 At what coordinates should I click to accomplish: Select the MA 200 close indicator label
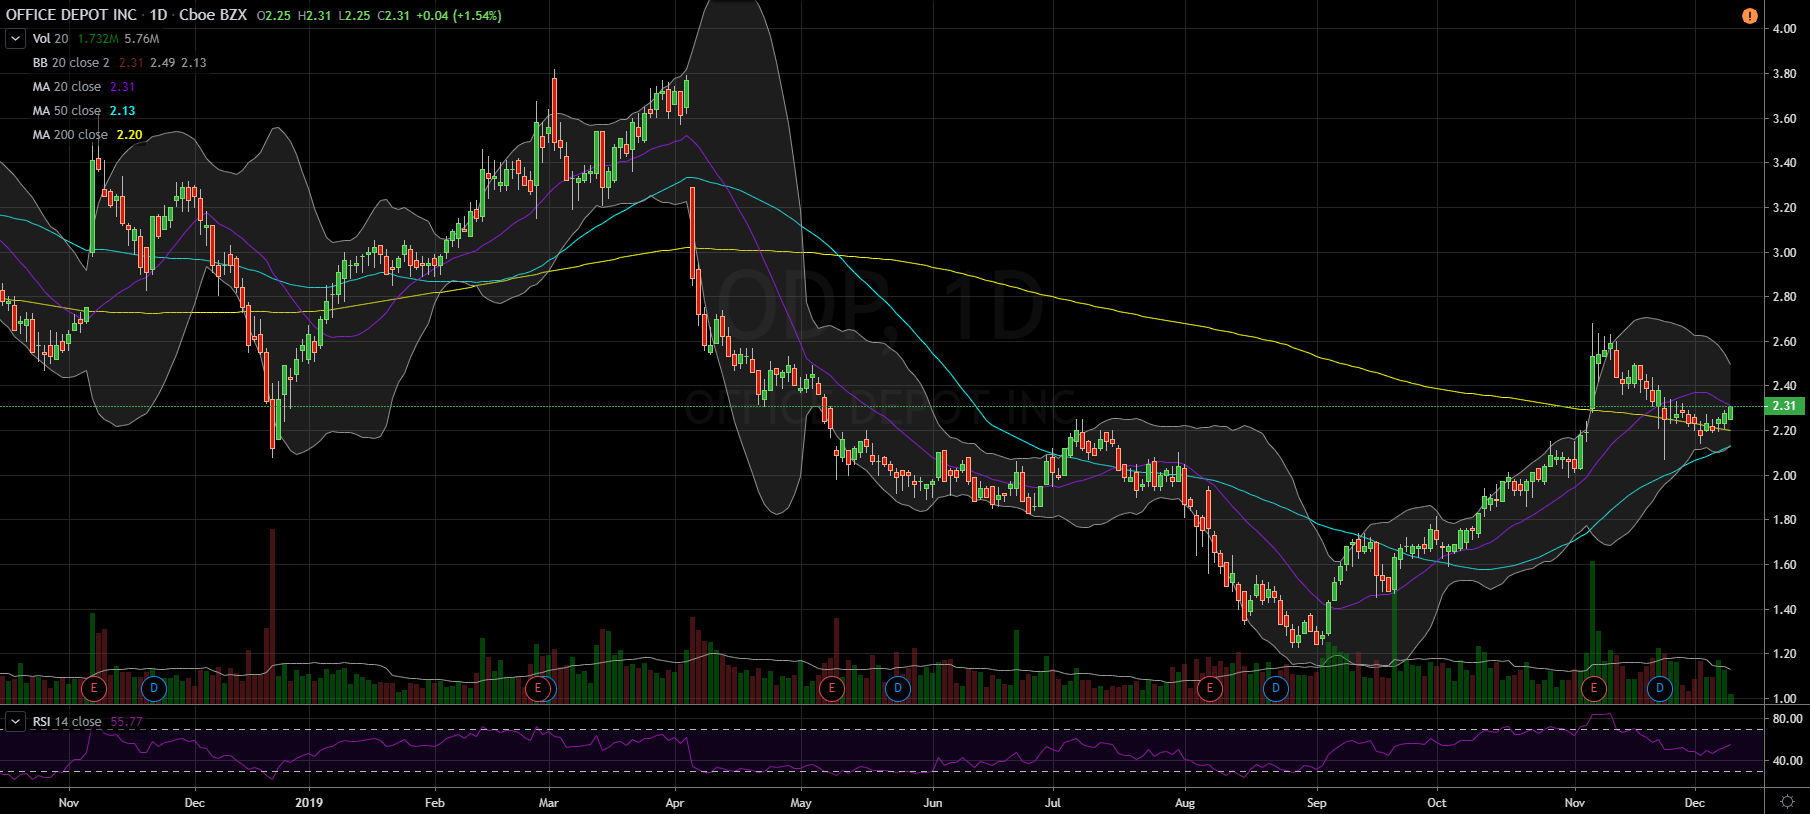pyautogui.click(x=70, y=135)
